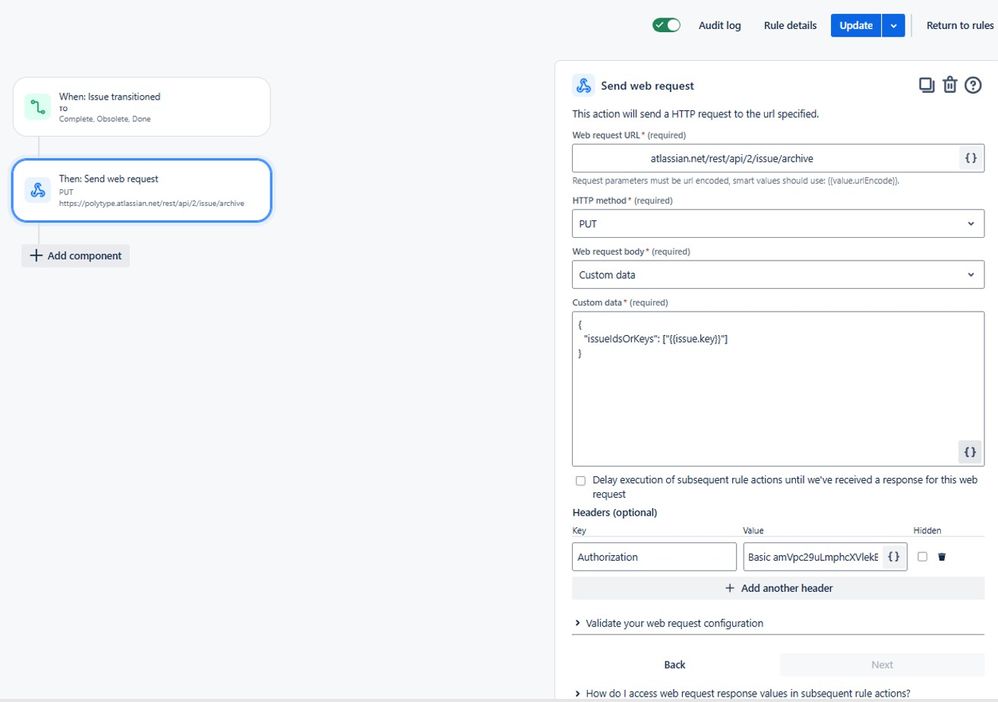Screen dimensions: 998x702
Task: Open Rule details
Action: [790, 25]
